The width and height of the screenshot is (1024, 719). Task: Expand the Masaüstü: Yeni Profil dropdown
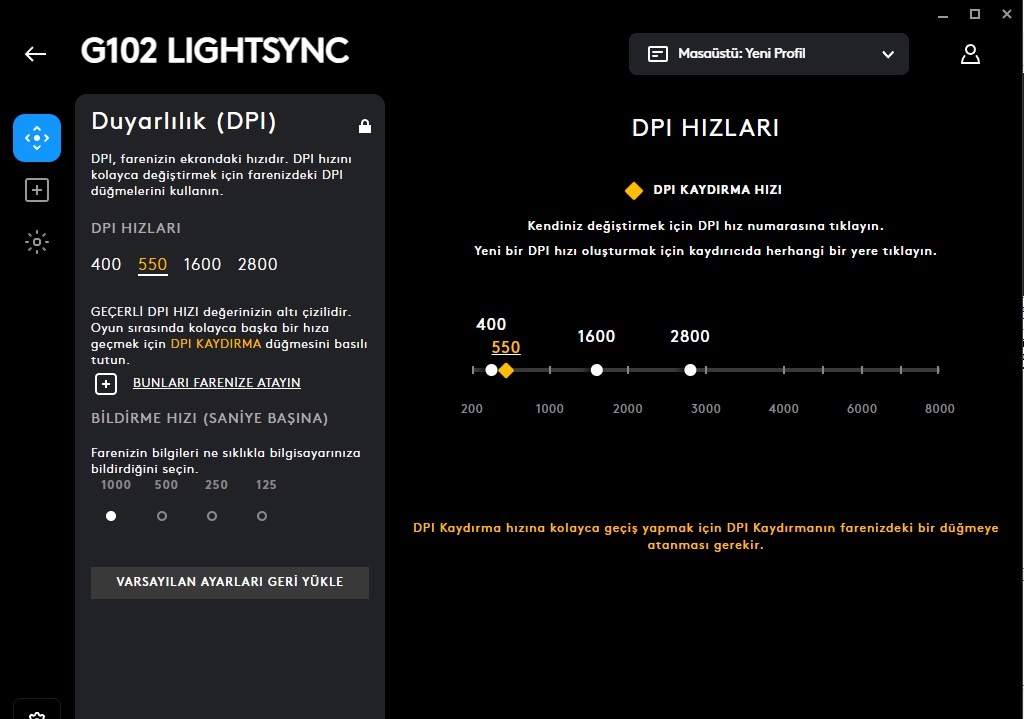[x=769, y=54]
